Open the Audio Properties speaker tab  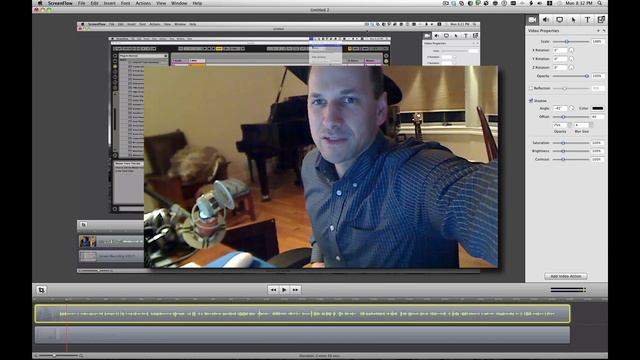coord(546,20)
